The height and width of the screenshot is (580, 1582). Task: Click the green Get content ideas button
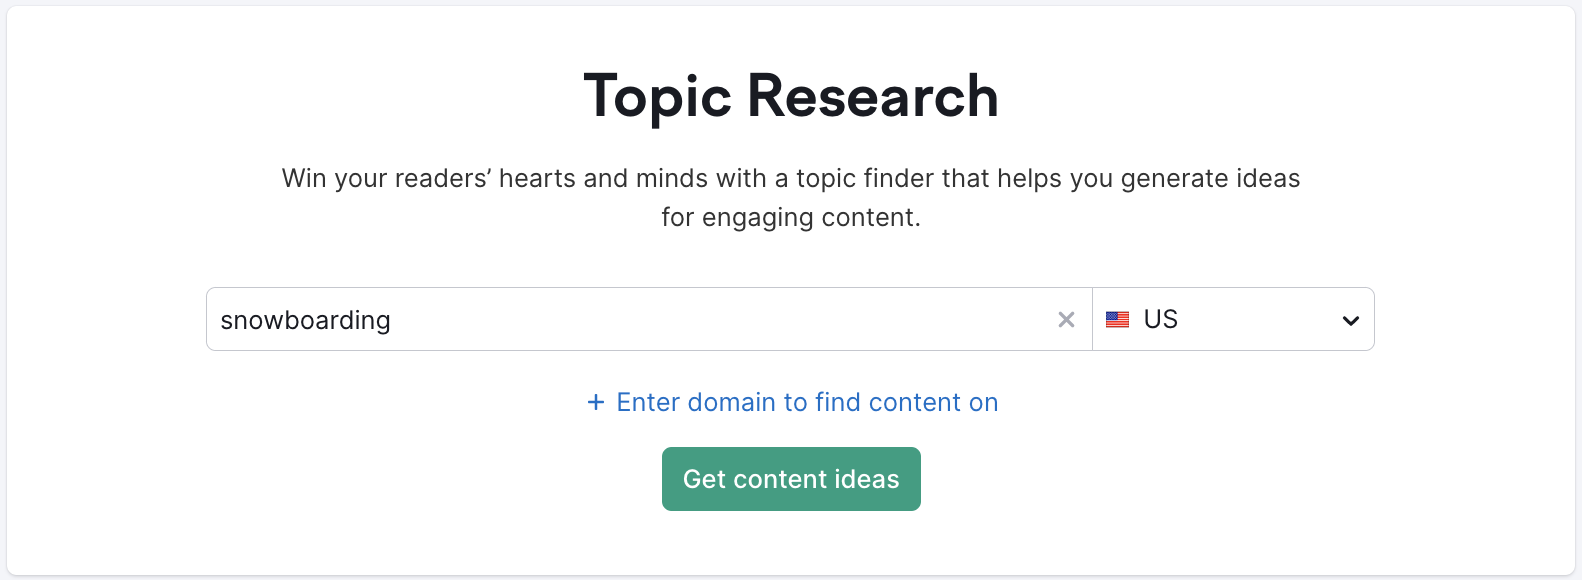click(x=791, y=479)
